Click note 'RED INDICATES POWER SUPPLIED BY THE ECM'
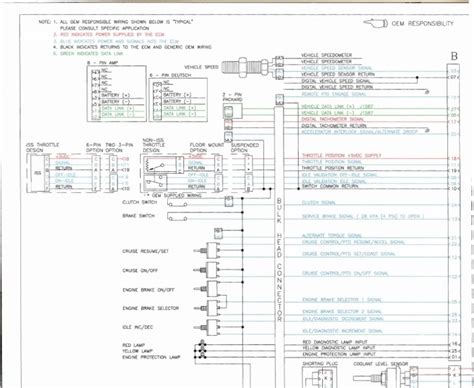The height and width of the screenshot is (388, 474). [x=112, y=34]
